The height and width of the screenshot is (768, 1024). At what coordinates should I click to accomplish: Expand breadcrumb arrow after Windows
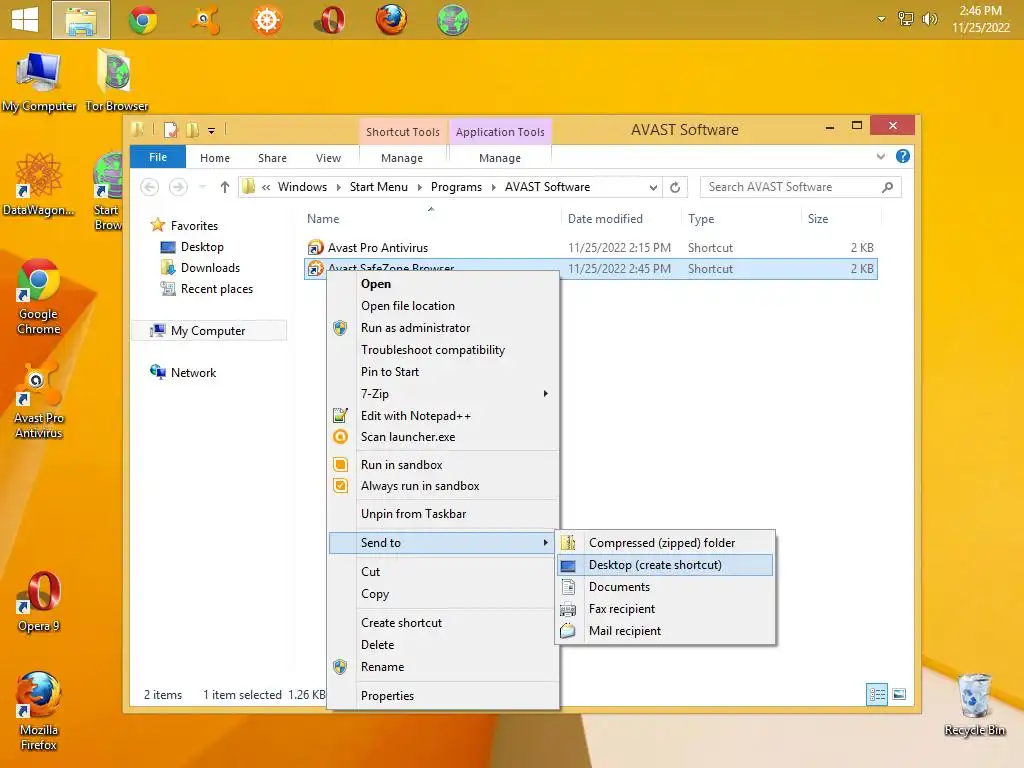point(338,187)
